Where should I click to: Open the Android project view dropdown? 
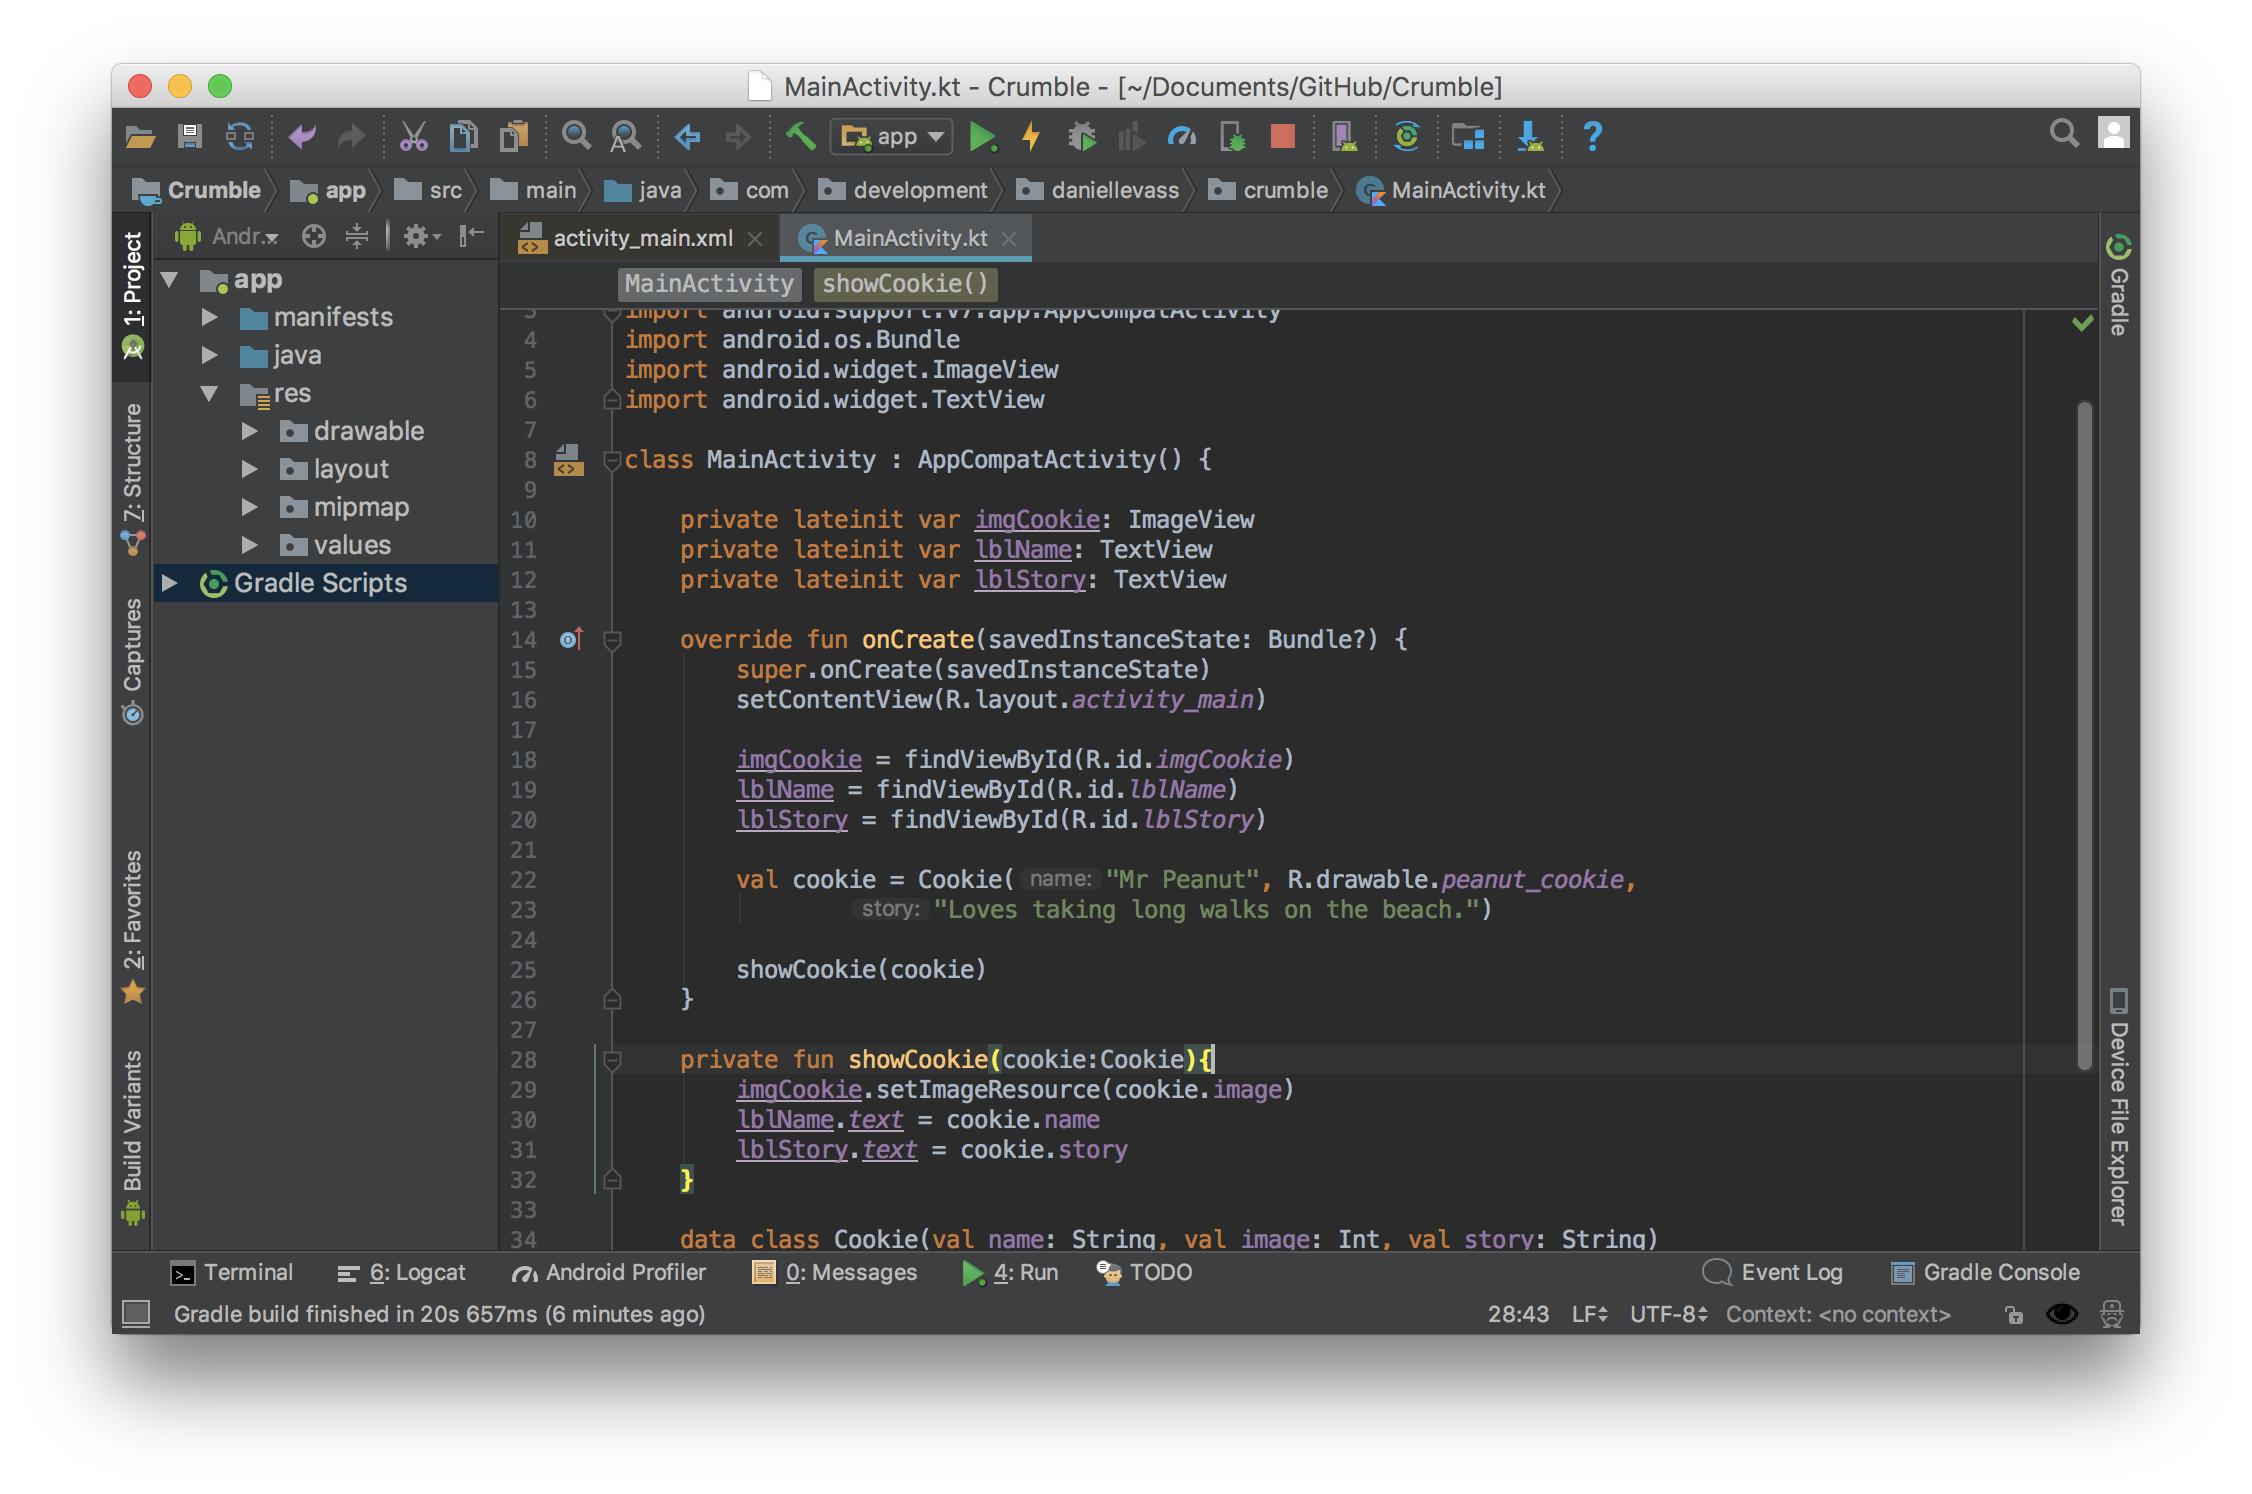pyautogui.click(x=228, y=236)
